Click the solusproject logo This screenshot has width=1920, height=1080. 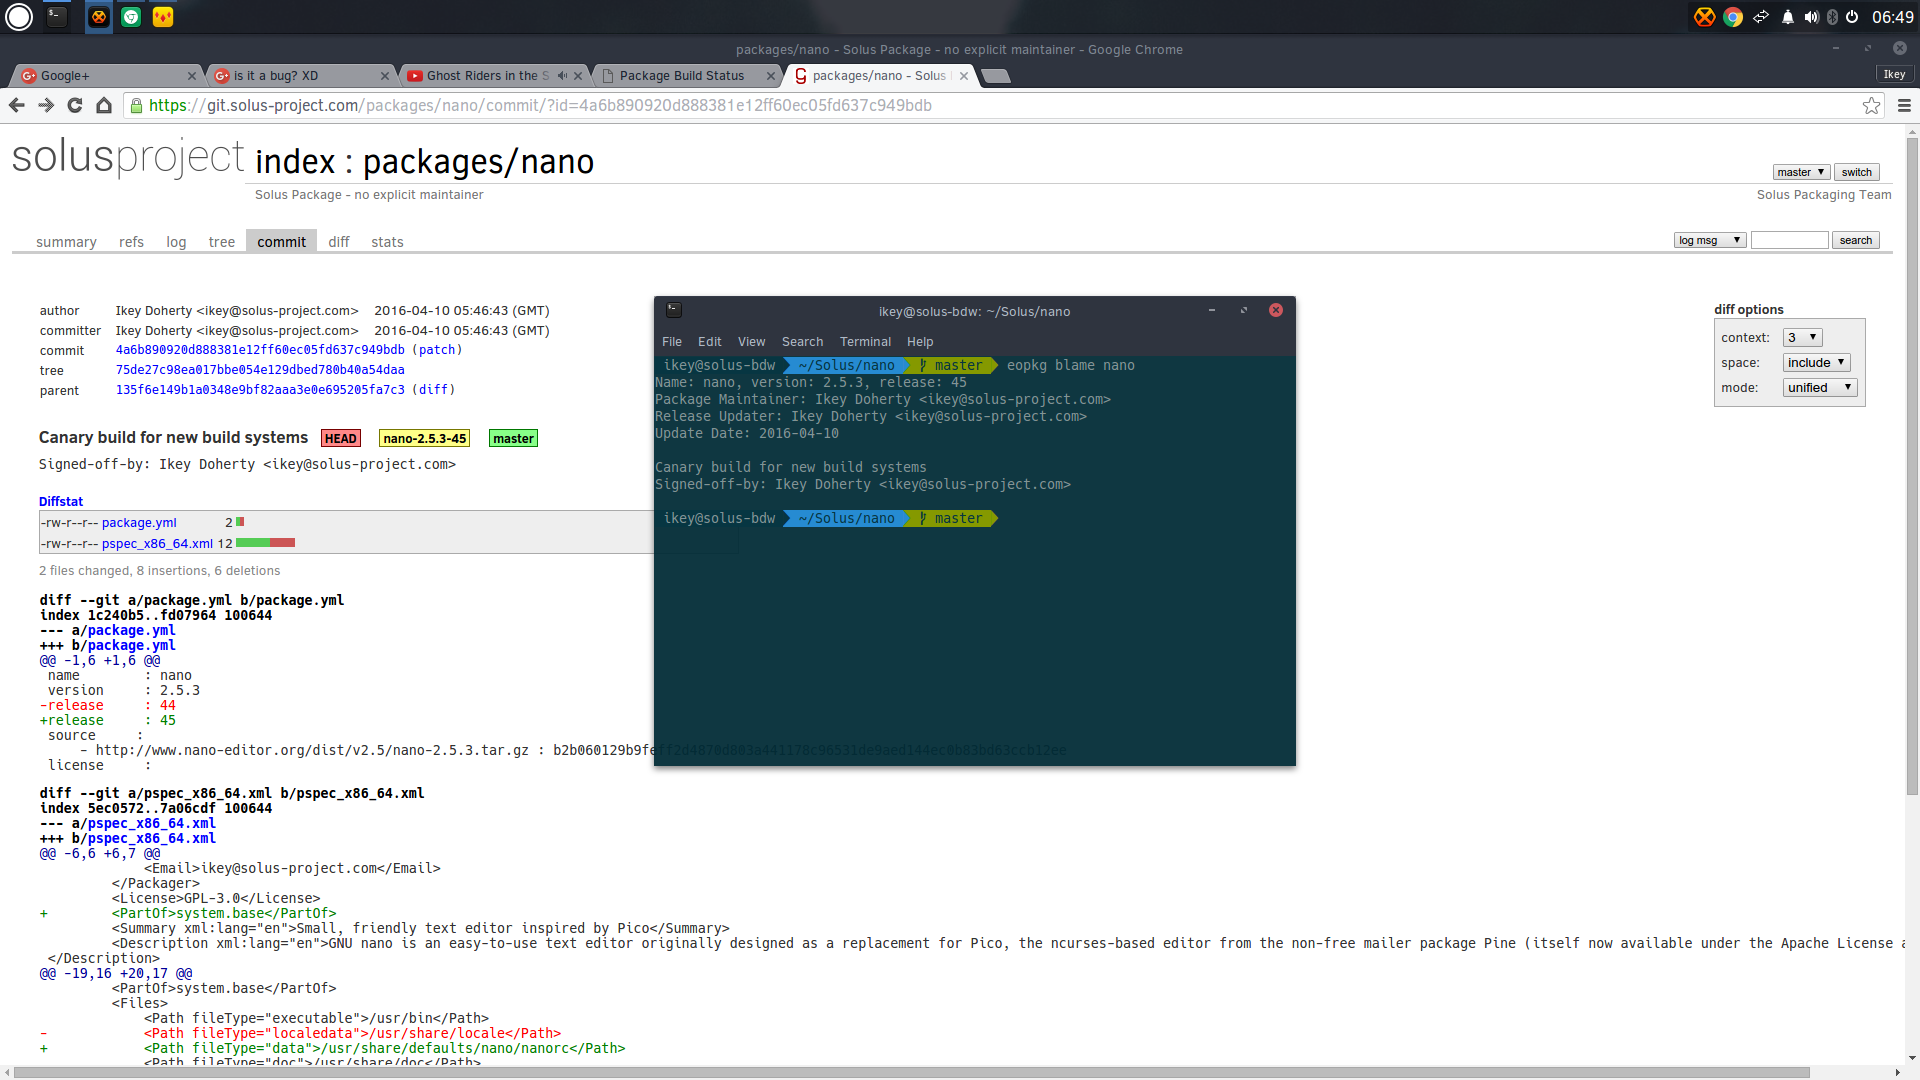click(x=127, y=157)
